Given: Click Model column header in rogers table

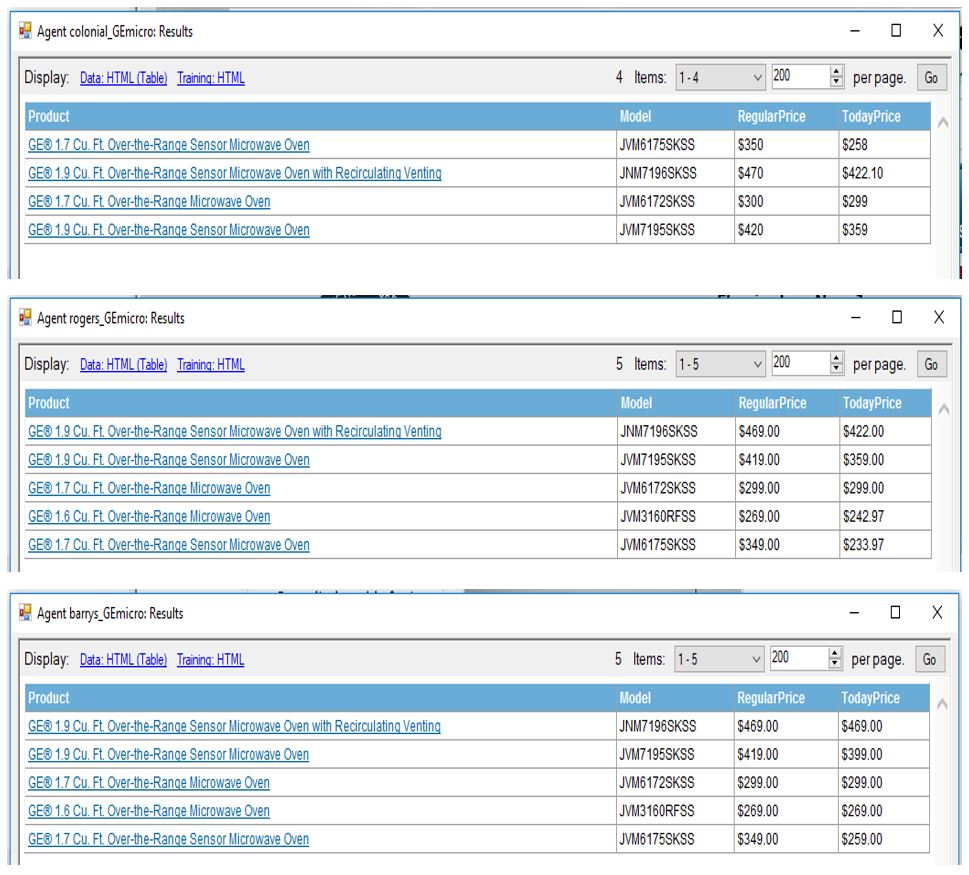Looking at the screenshot, I should pyautogui.click(x=676, y=403).
